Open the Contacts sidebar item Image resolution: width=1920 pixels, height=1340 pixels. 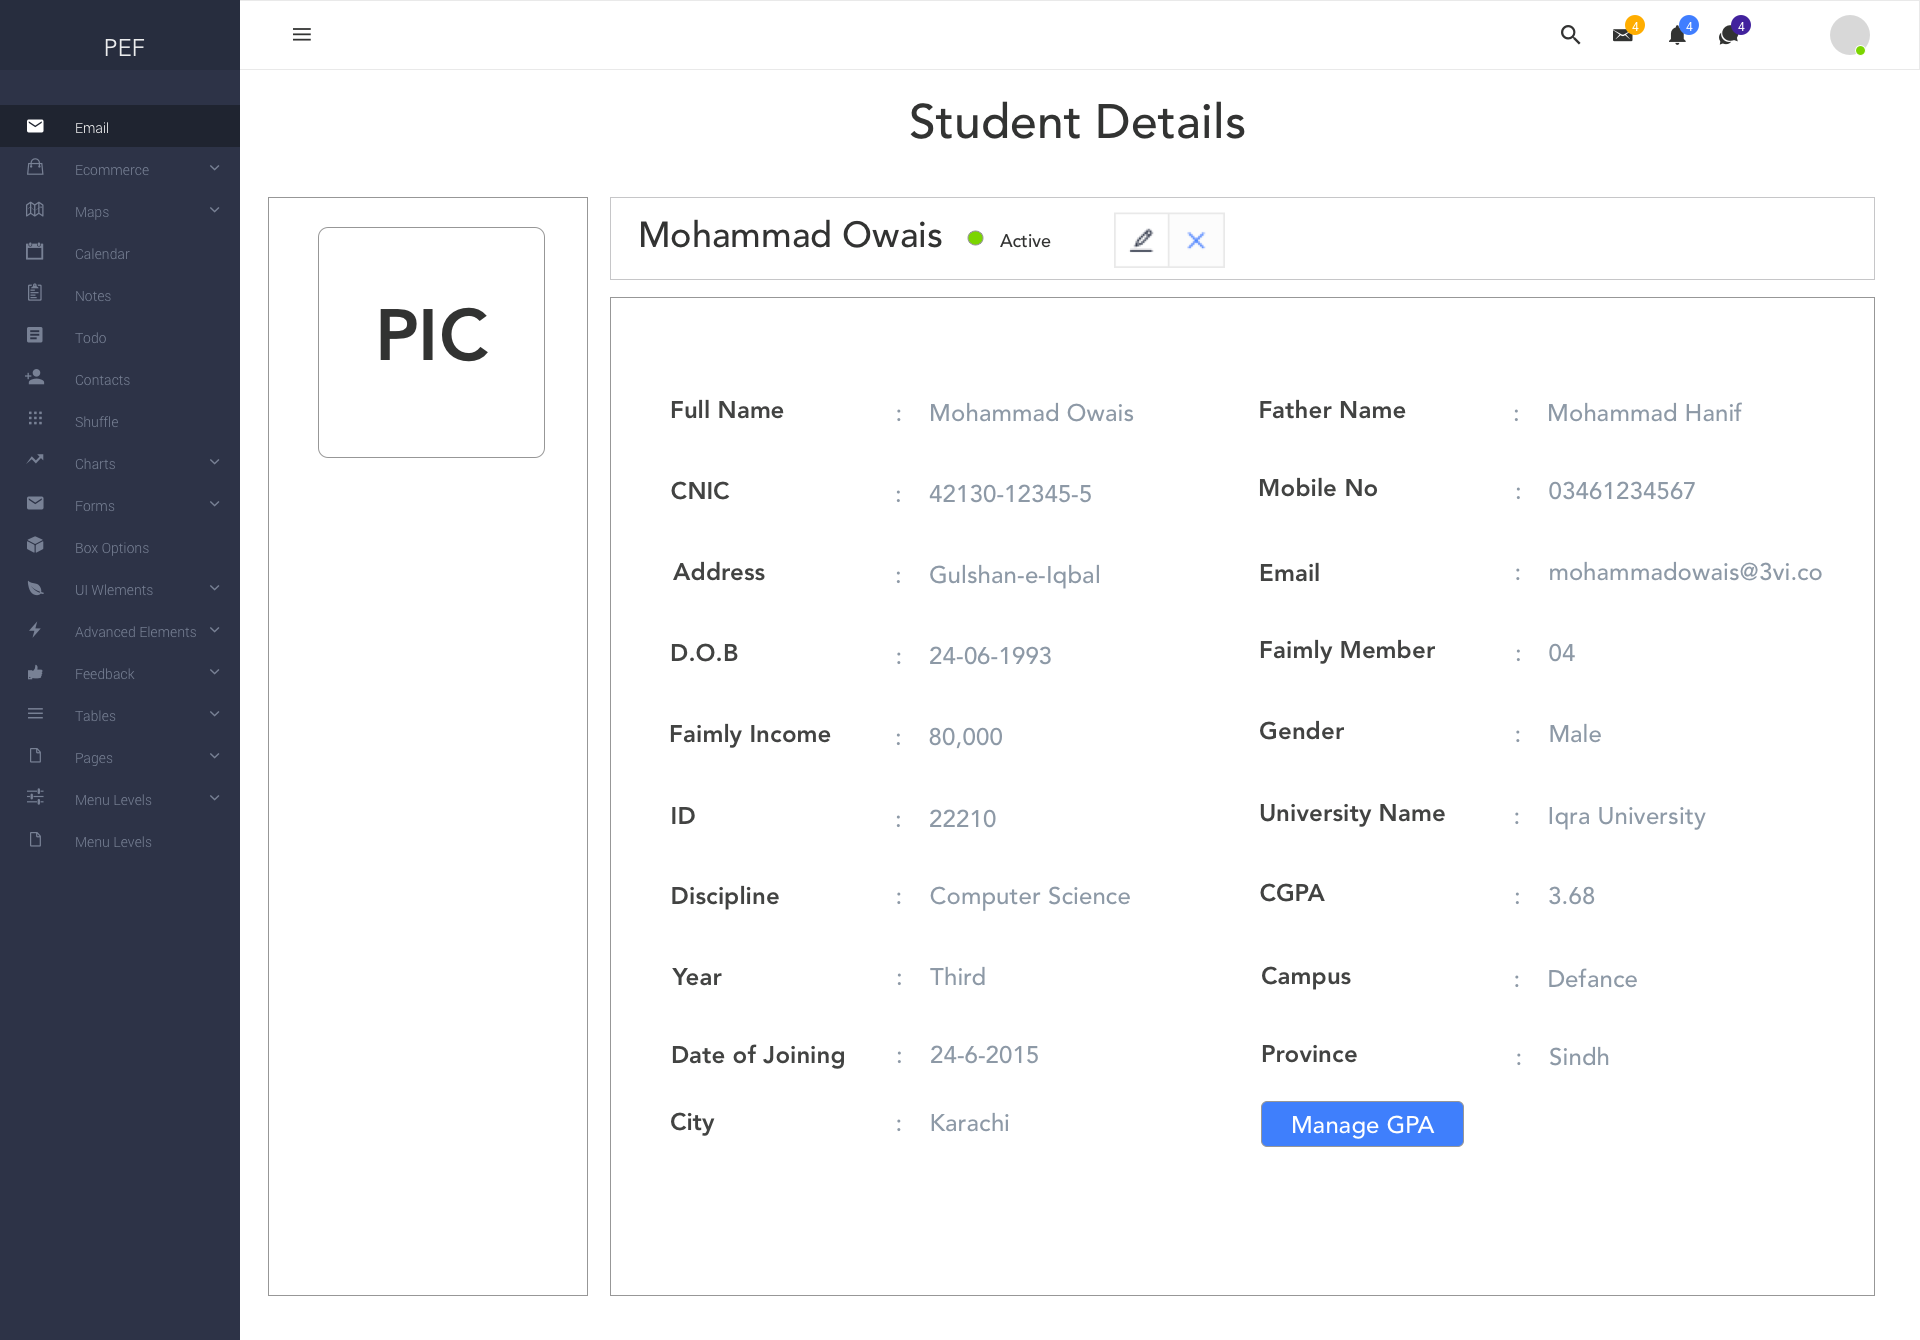(x=120, y=379)
